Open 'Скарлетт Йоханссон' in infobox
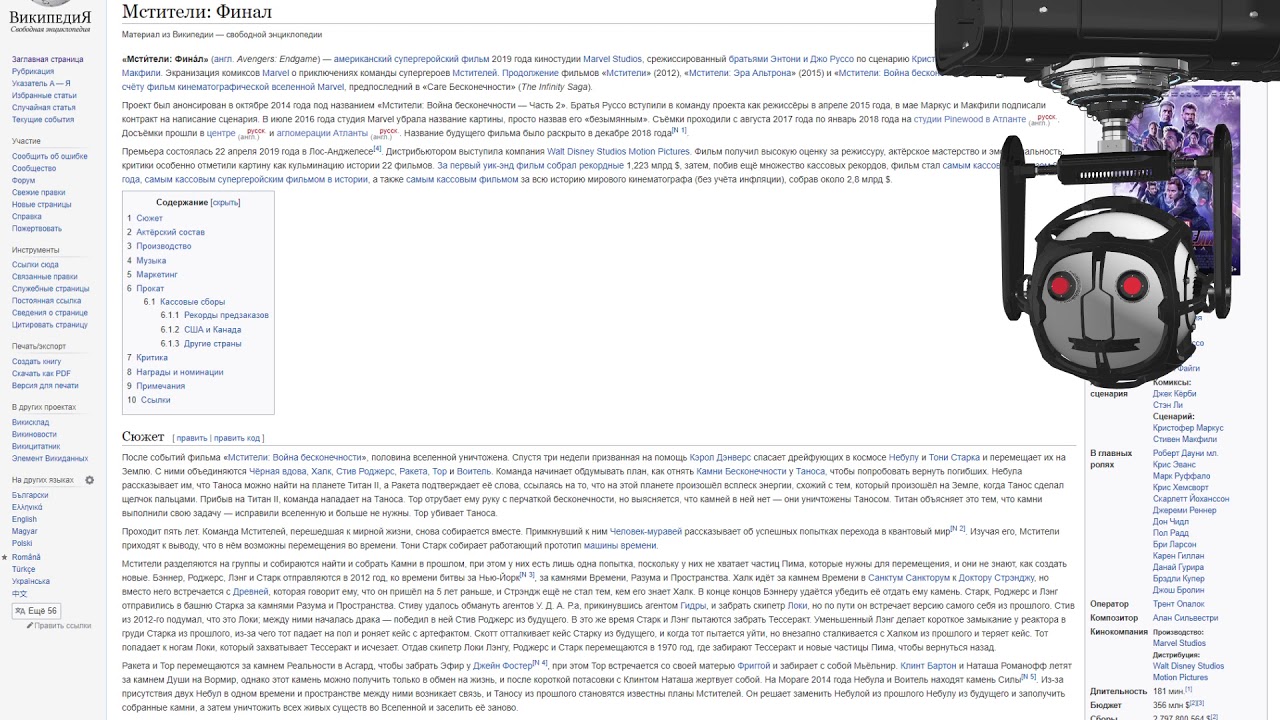Viewport: 1280px width, 720px height. [1191, 498]
